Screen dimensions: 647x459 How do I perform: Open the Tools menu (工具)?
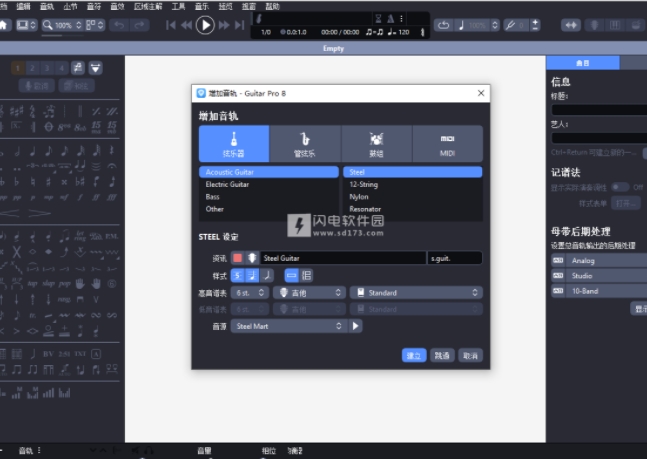click(x=179, y=6)
